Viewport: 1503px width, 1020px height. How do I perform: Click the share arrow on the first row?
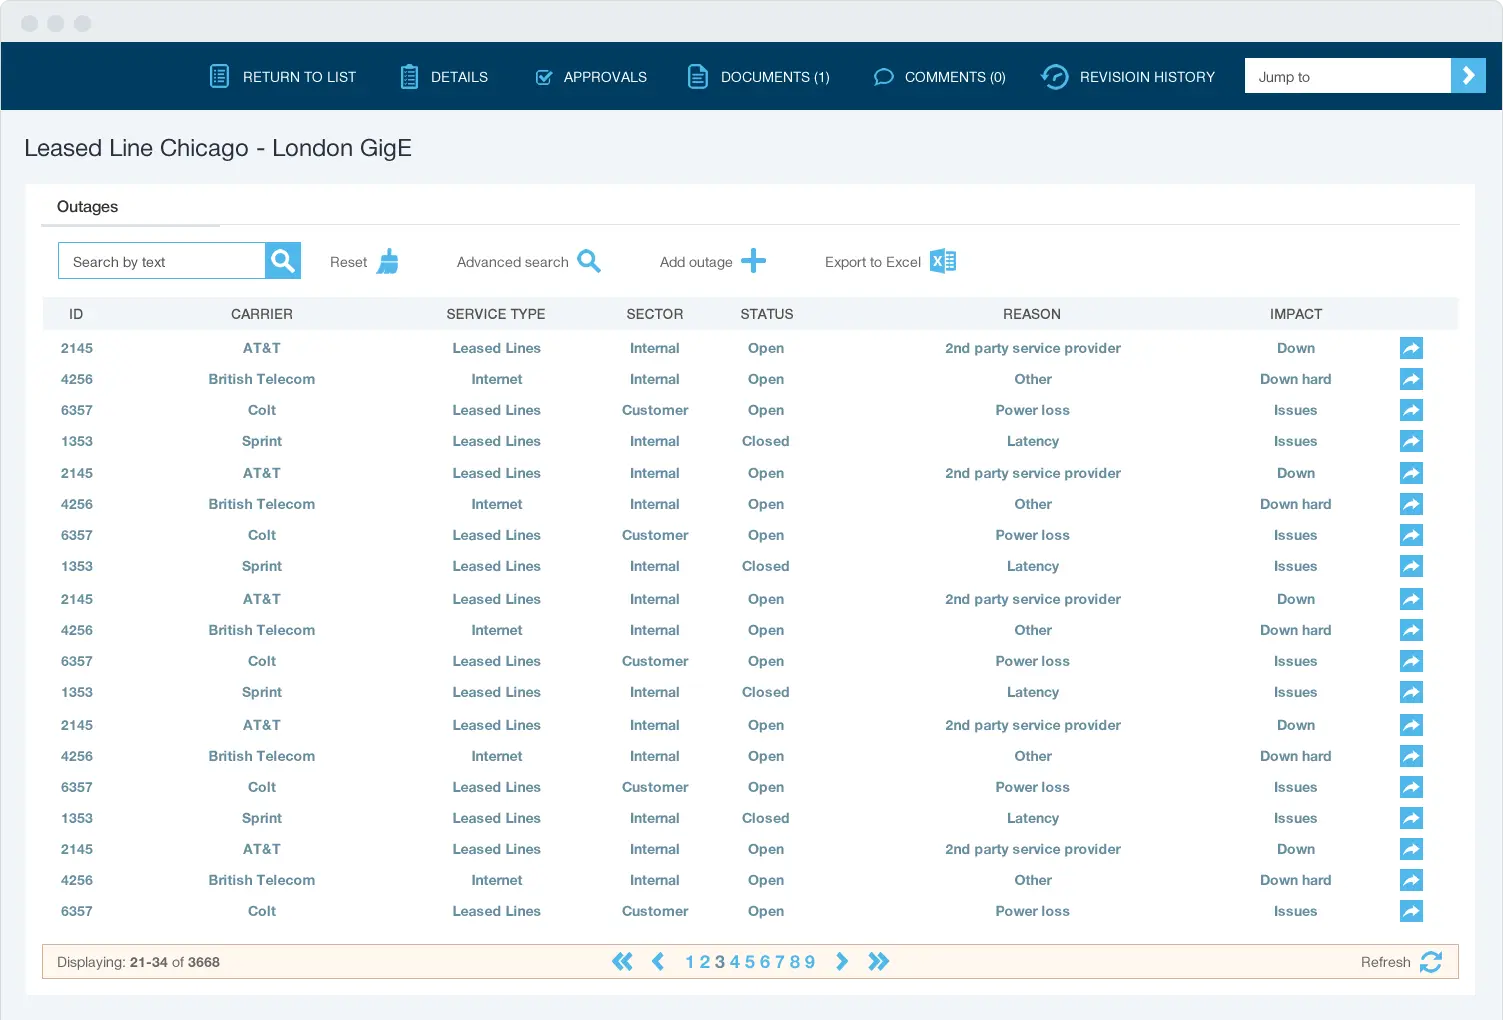[1410, 348]
